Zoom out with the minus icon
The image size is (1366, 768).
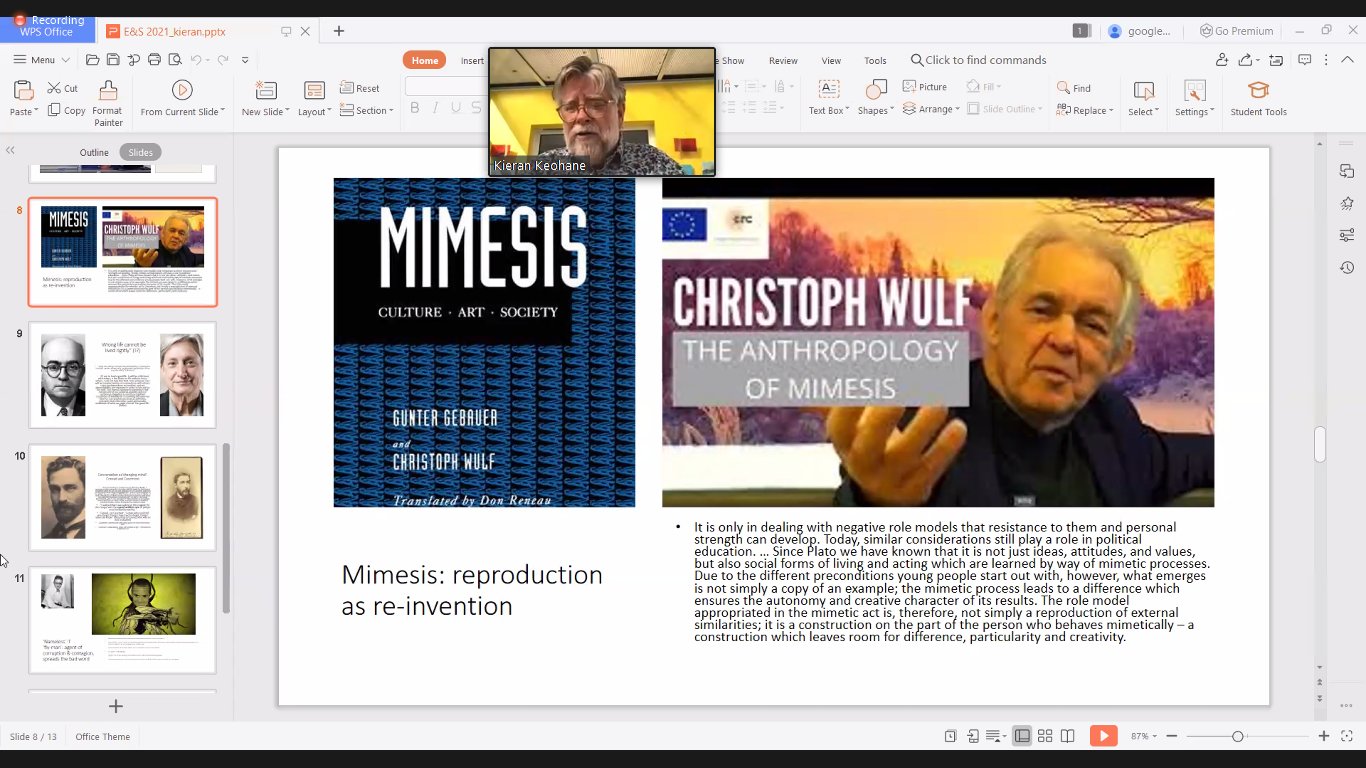point(1172,736)
